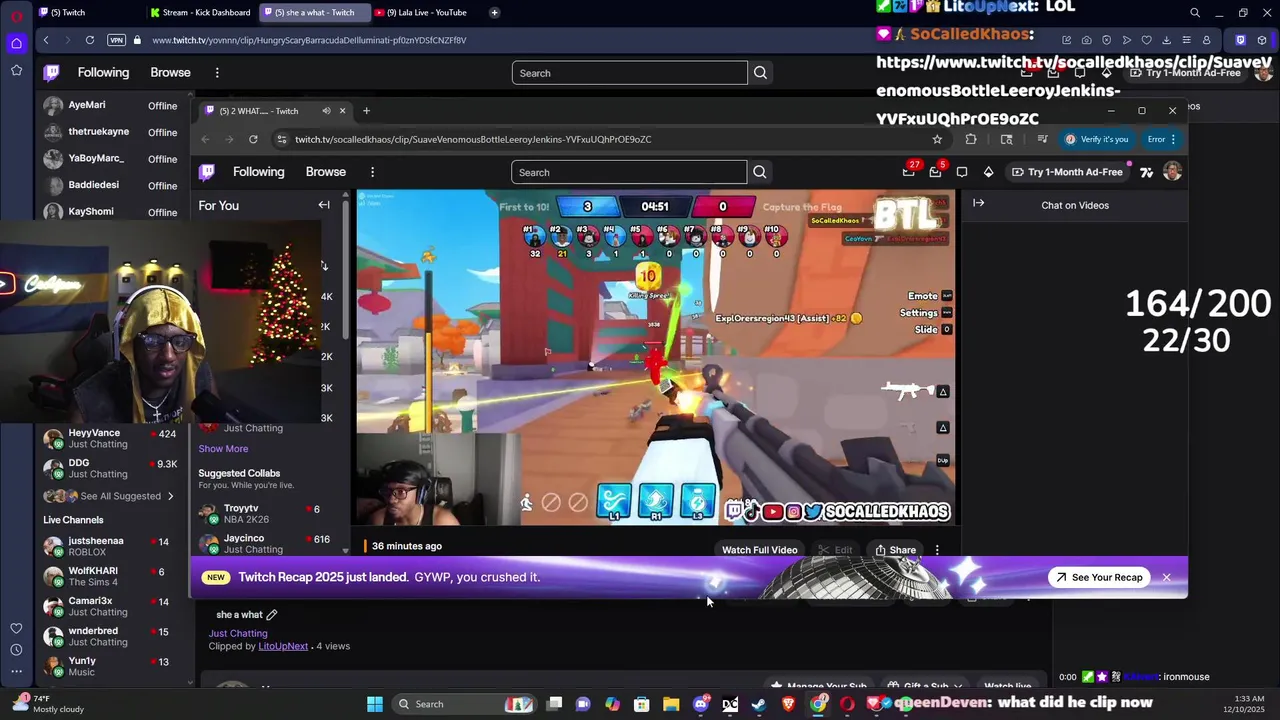This screenshot has width=1280, height=720.
Task: Reload the back Opera browser page
Action: pyautogui.click(x=90, y=40)
